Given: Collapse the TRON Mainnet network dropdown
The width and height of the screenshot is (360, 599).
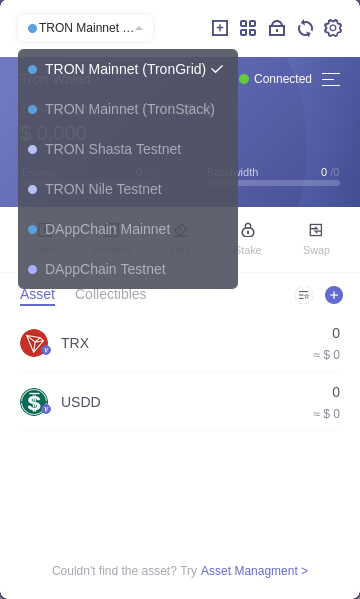Looking at the screenshot, I should [x=86, y=28].
